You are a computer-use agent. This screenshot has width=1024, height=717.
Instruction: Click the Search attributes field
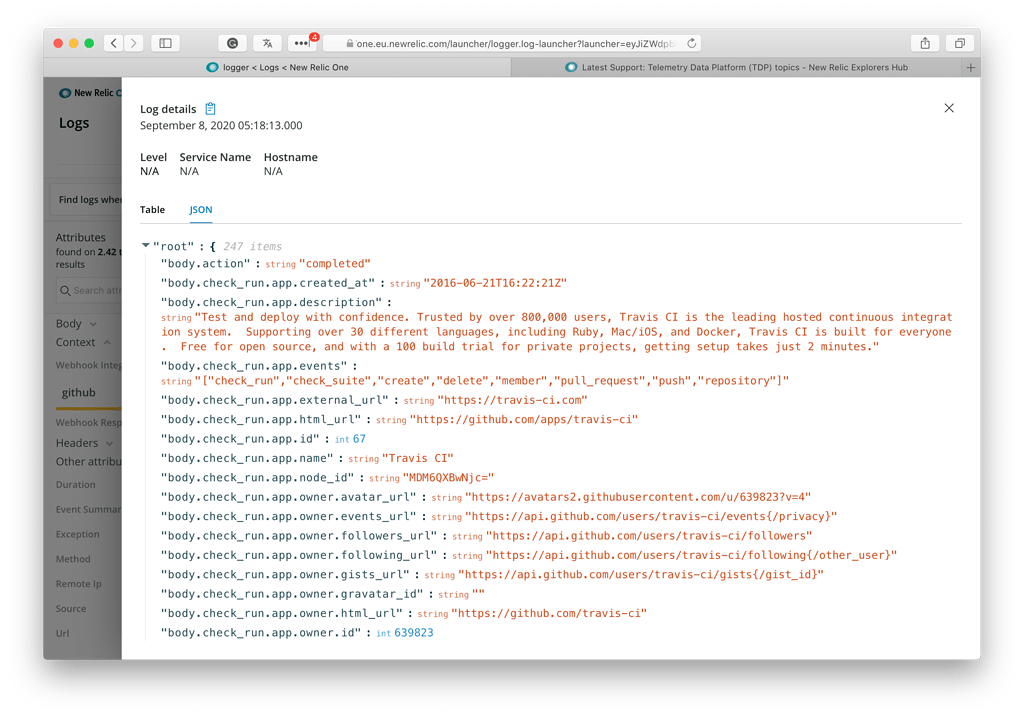pos(89,291)
